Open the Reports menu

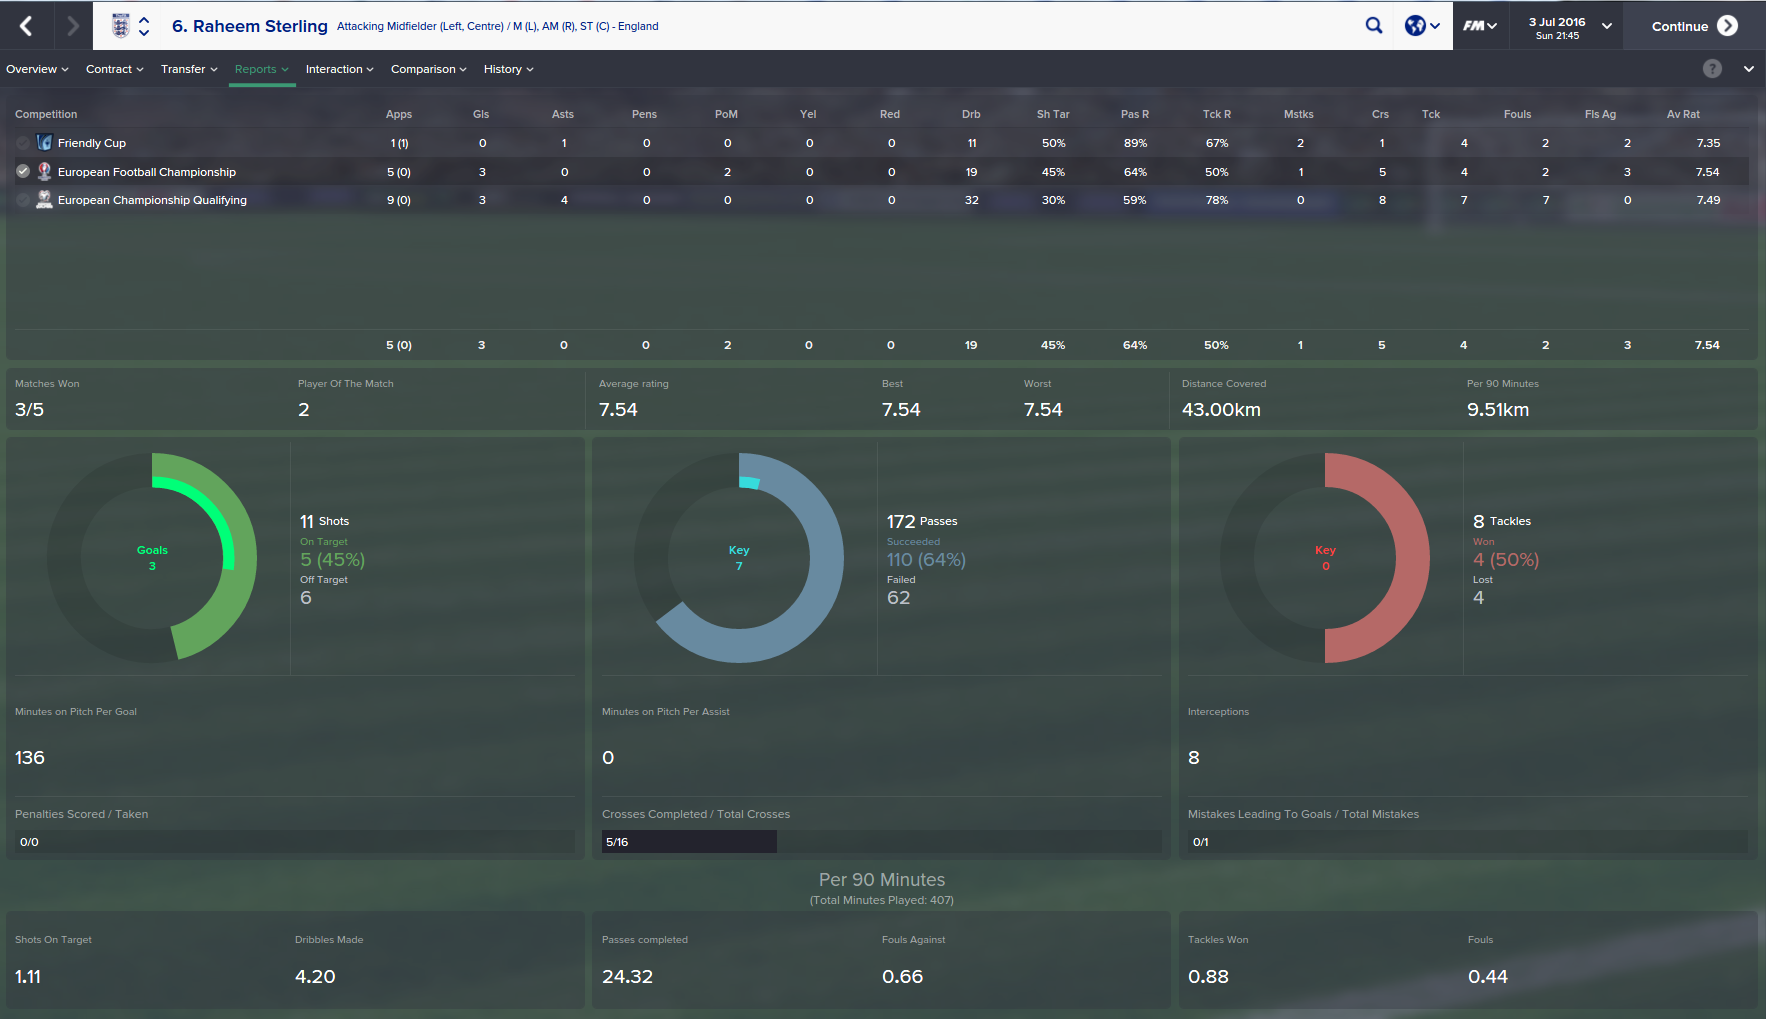262,69
